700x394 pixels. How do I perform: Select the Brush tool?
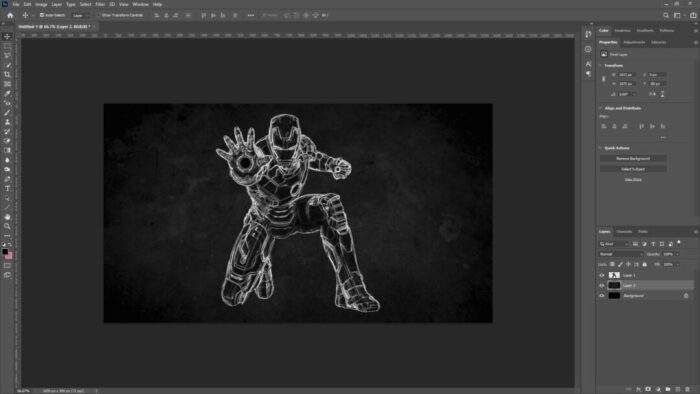point(7,112)
